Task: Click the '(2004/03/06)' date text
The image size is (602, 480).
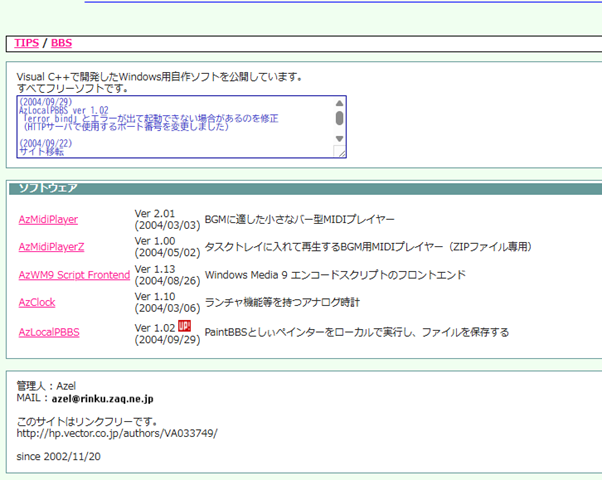Action: tap(167, 308)
